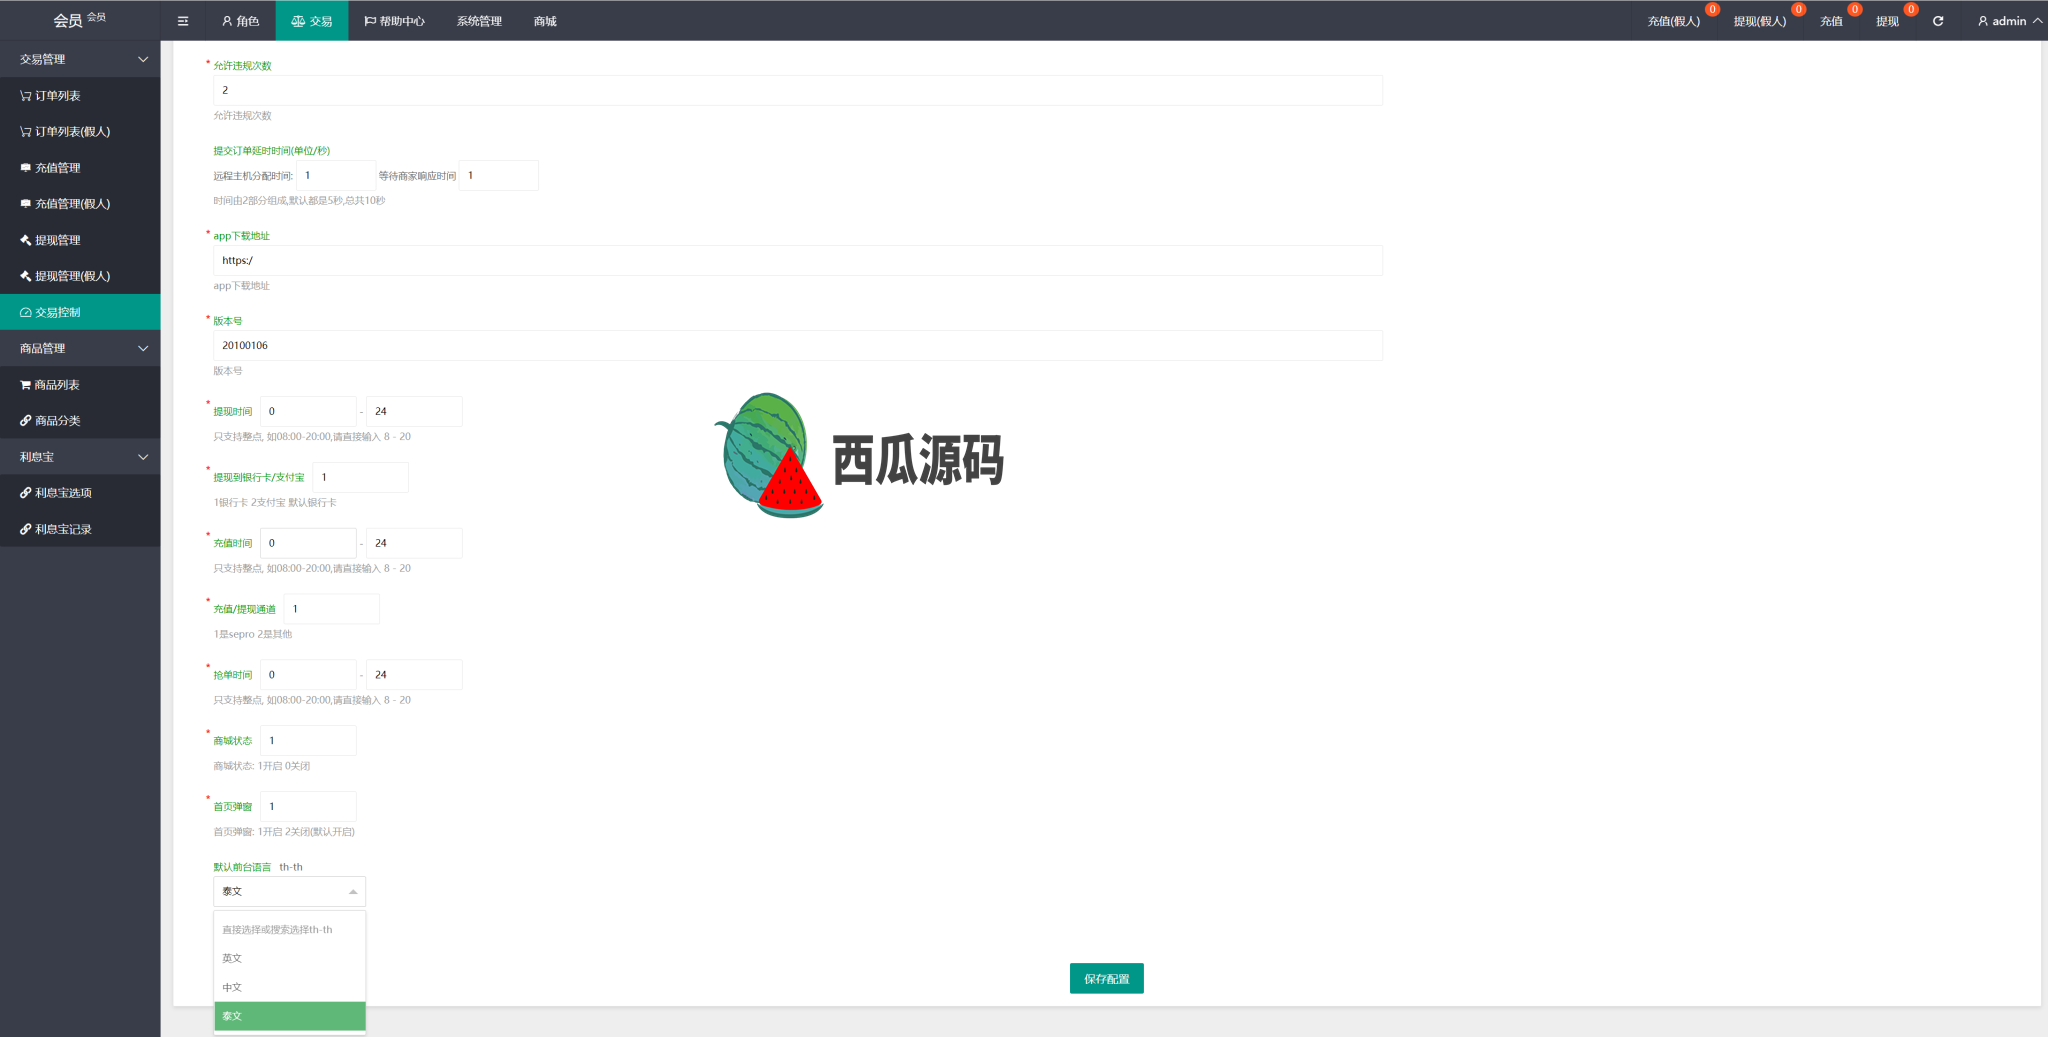Click the 保存配置 save button

tap(1107, 979)
